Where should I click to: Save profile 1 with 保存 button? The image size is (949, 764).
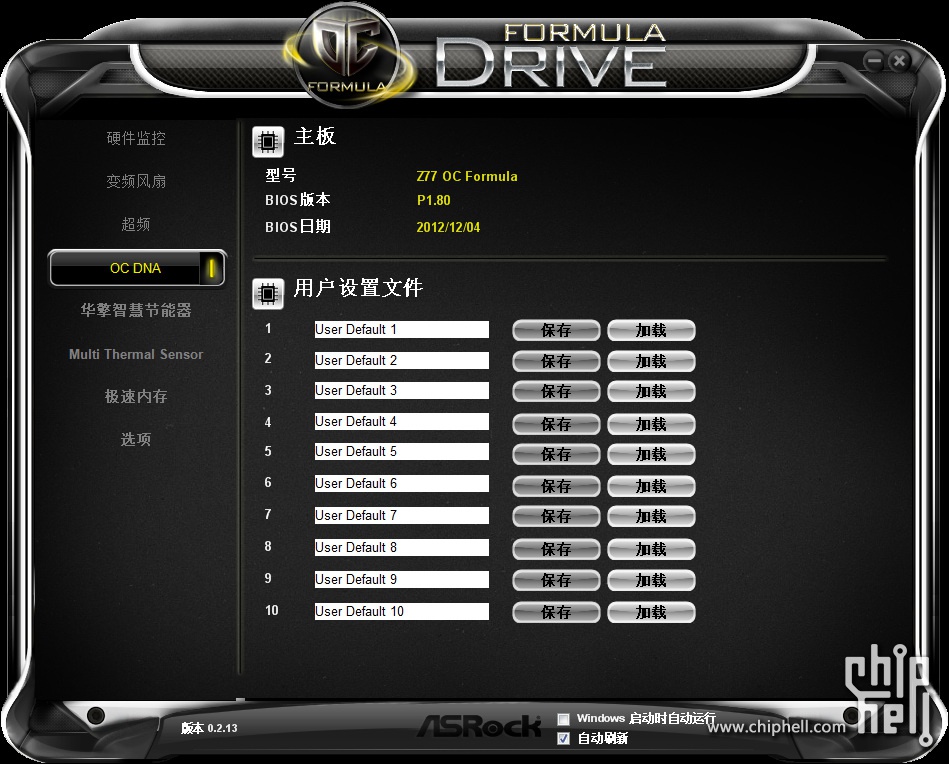coord(556,331)
